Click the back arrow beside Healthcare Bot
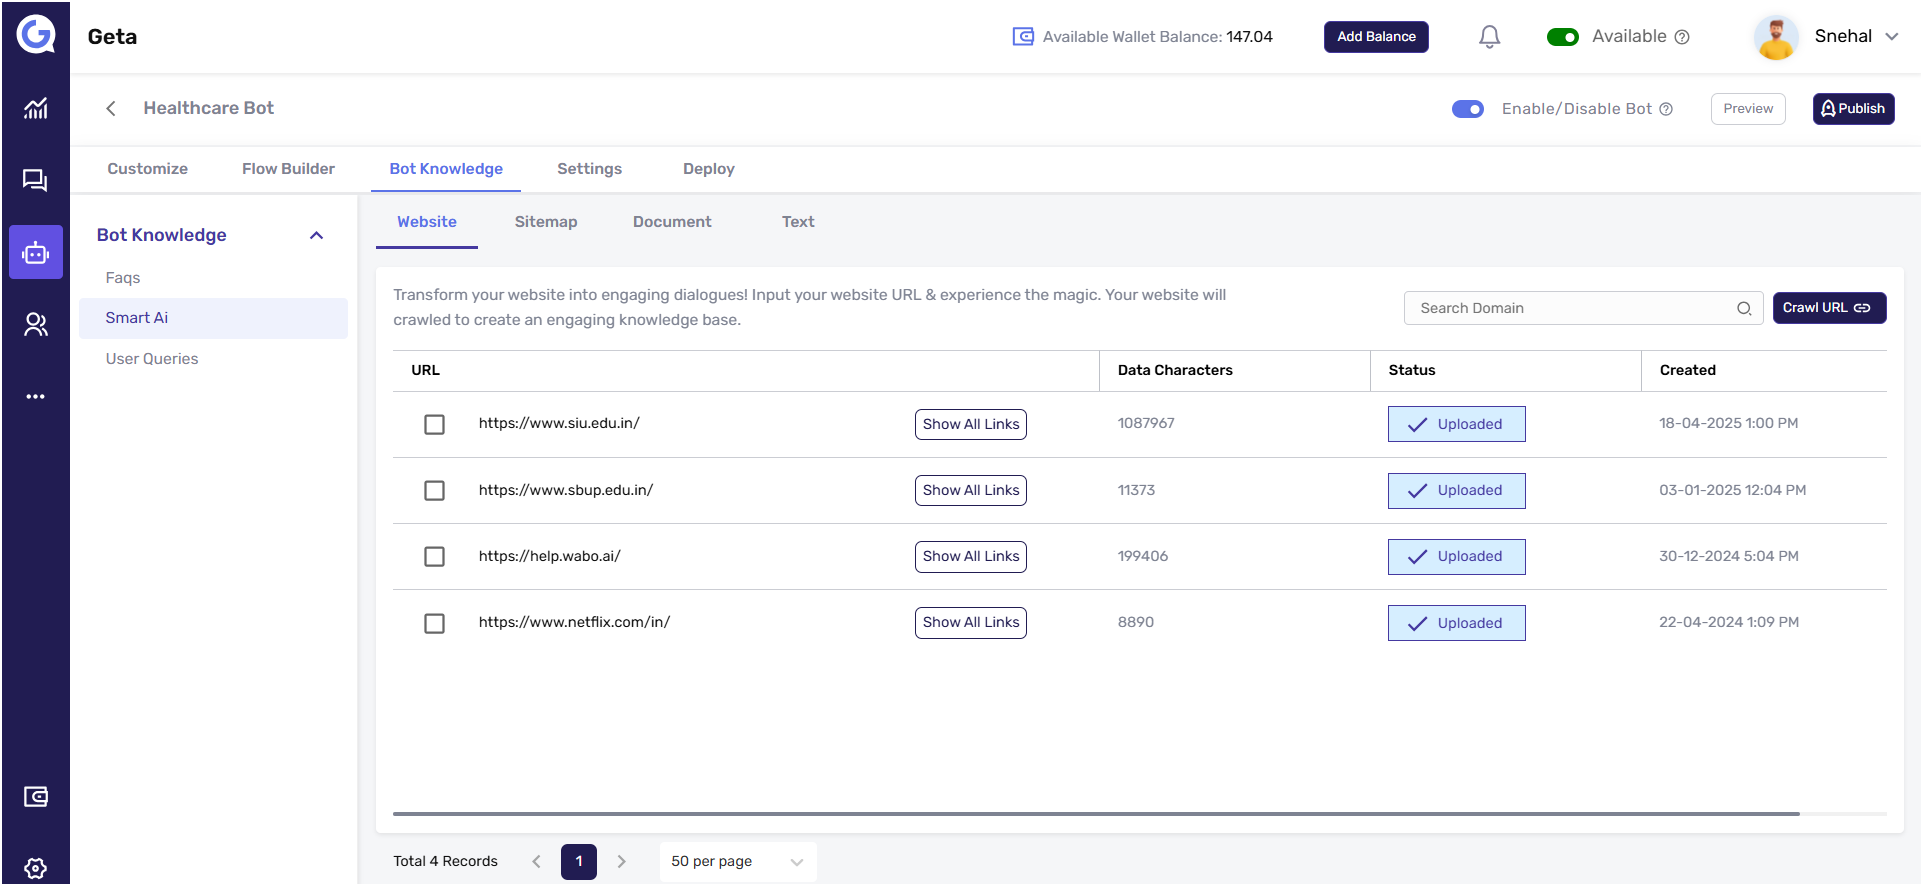Screen dimensions: 1923x886 pos(111,108)
